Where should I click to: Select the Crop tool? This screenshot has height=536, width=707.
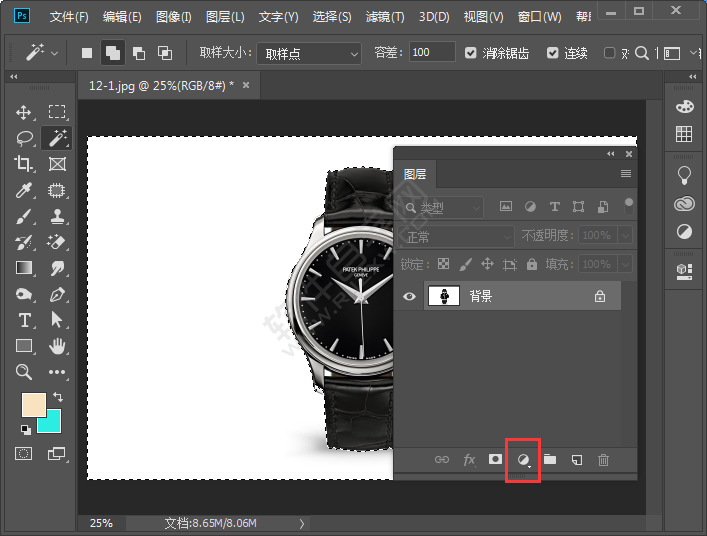click(24, 164)
